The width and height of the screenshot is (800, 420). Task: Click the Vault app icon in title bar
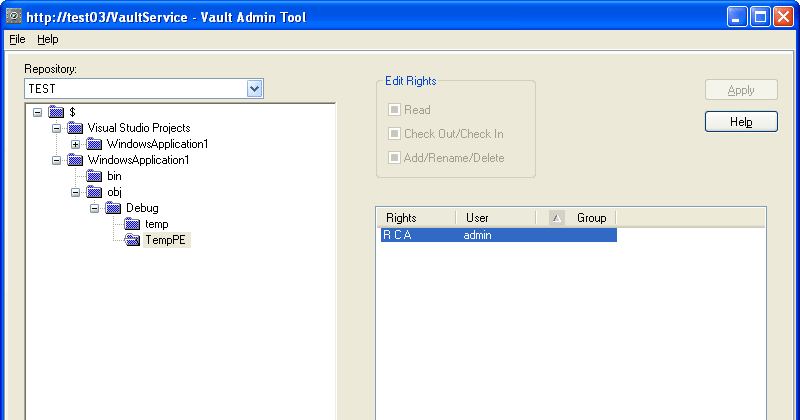point(15,17)
